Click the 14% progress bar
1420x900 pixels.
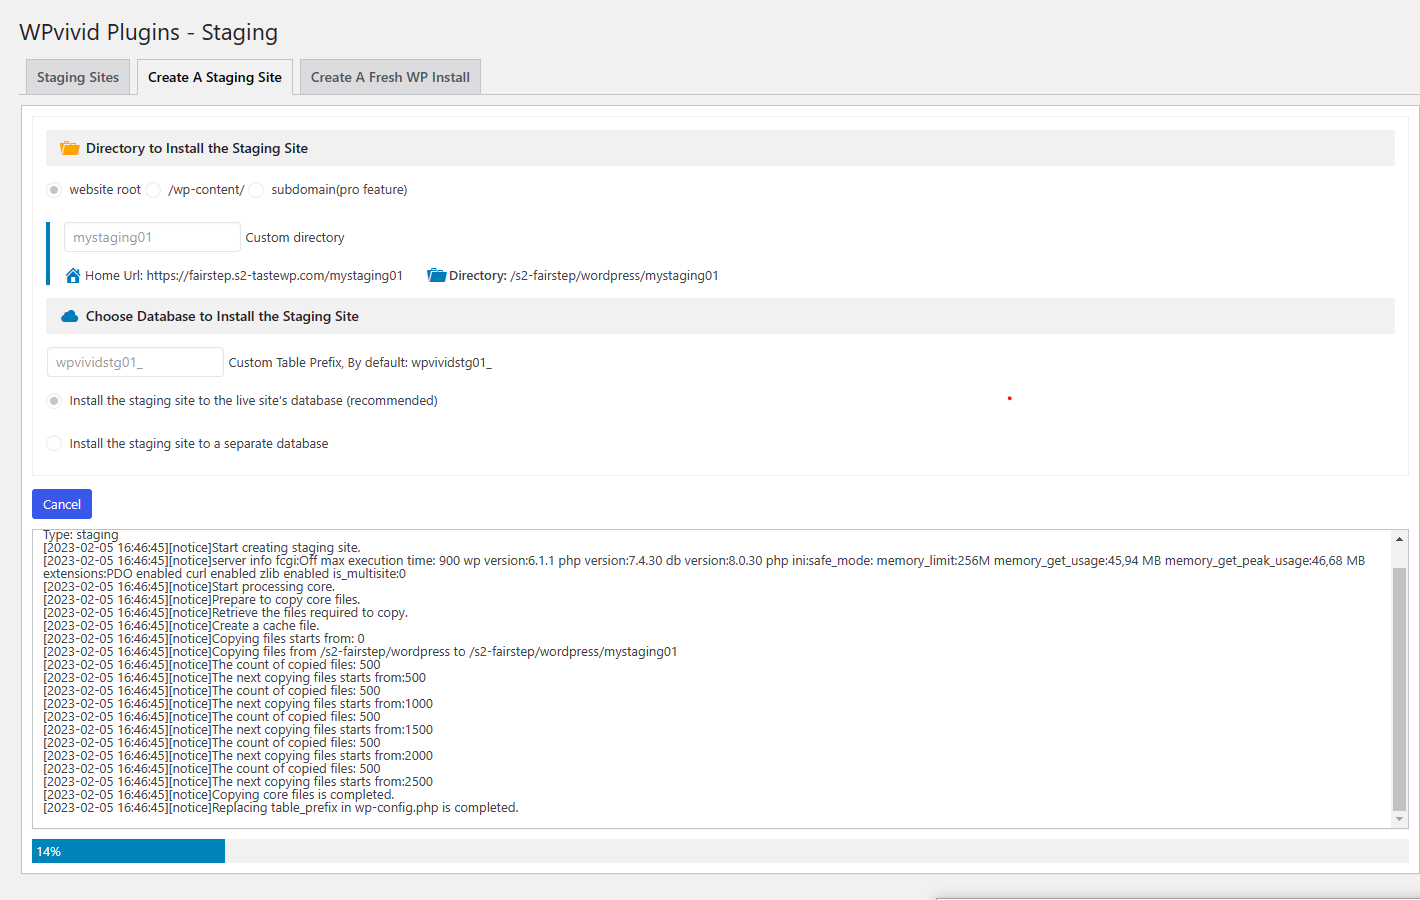(720, 851)
